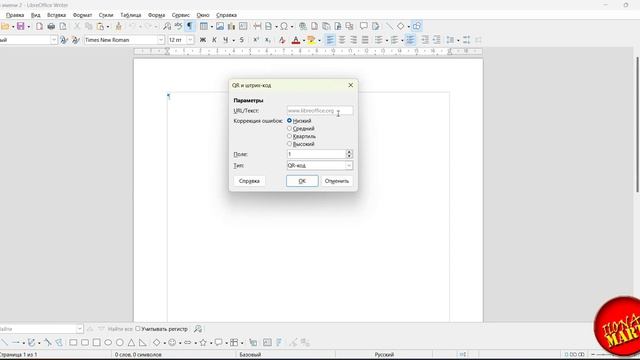The width and height of the screenshot is (640, 360).
Task: Click the Save document icon
Action: click(20, 27)
